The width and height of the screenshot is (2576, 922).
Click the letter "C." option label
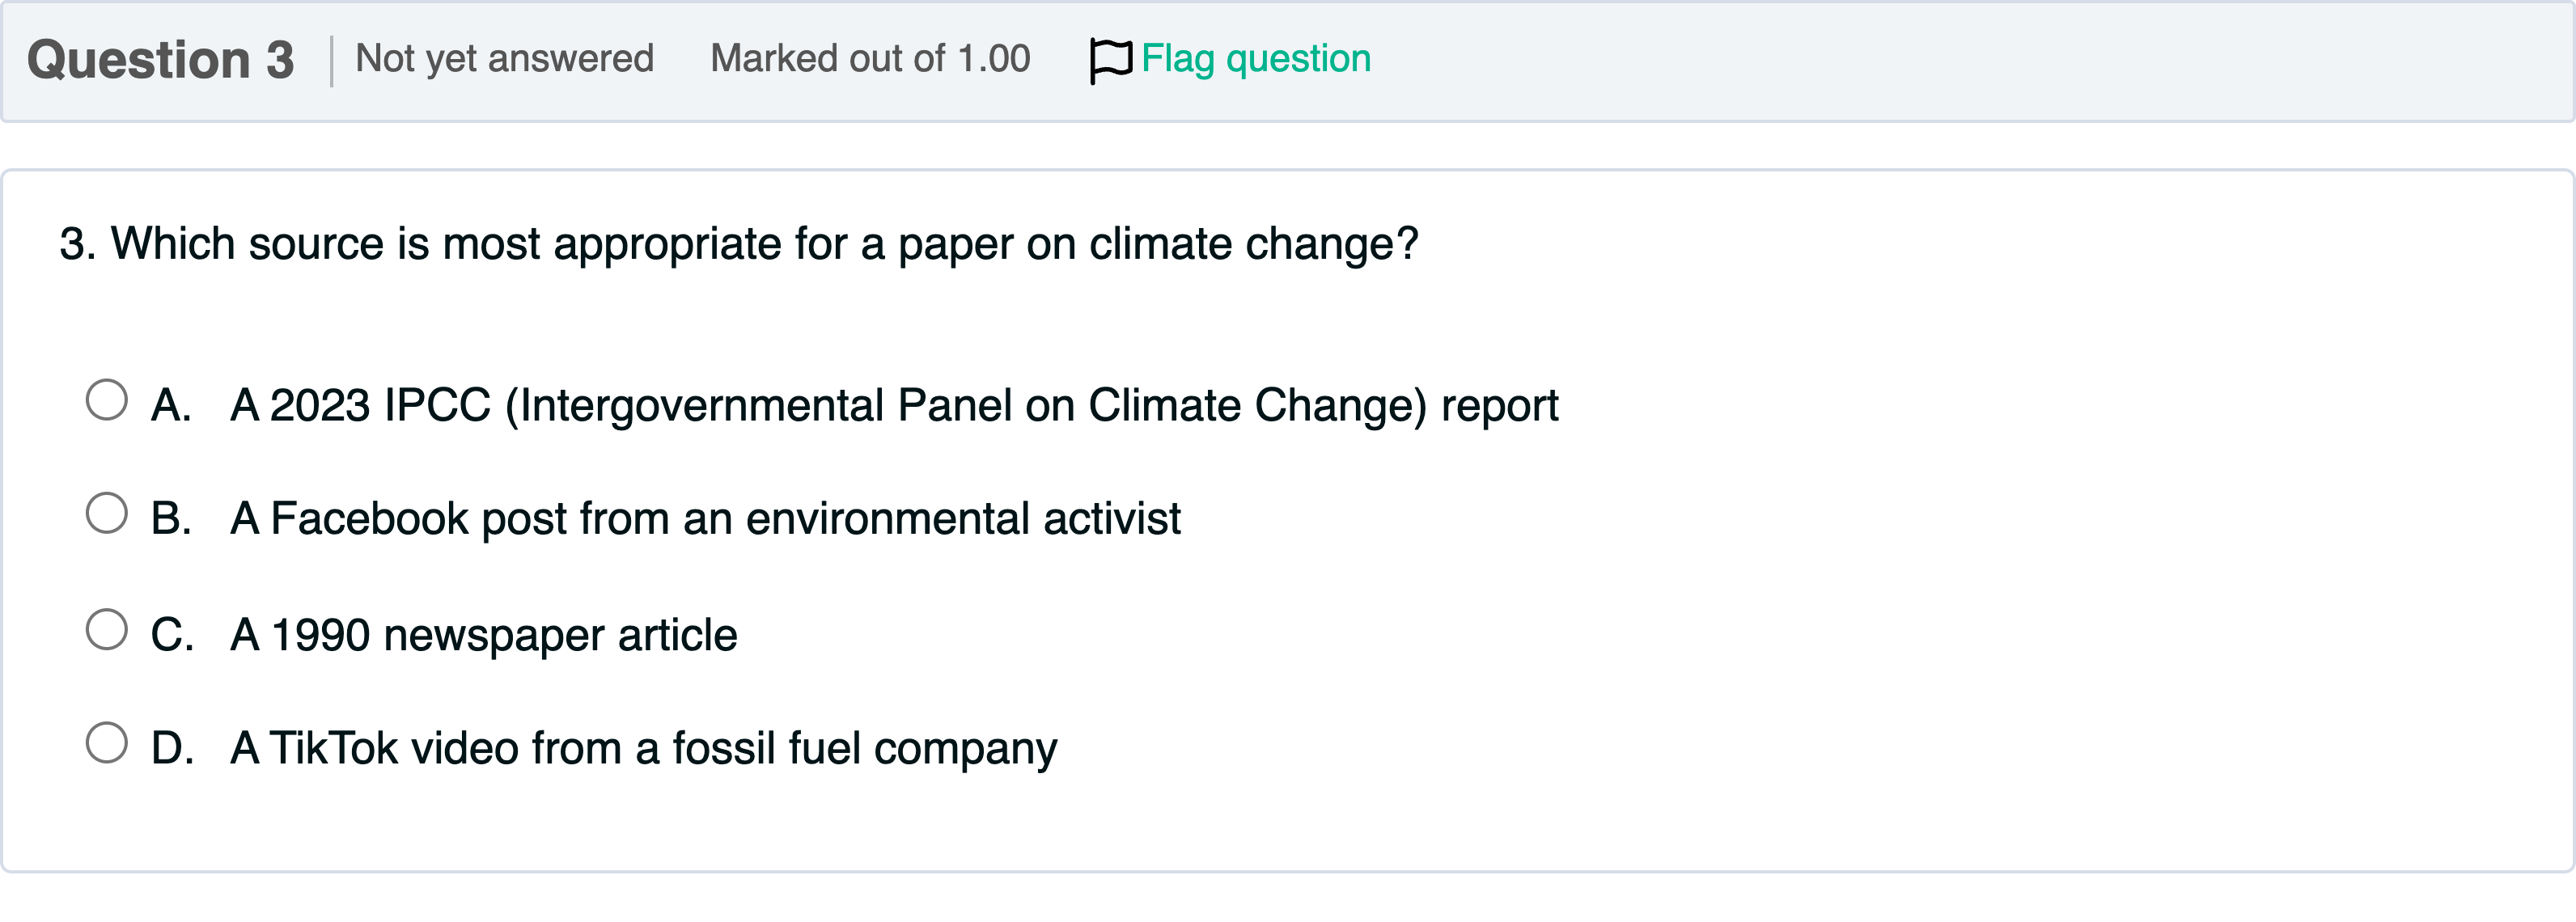(172, 636)
